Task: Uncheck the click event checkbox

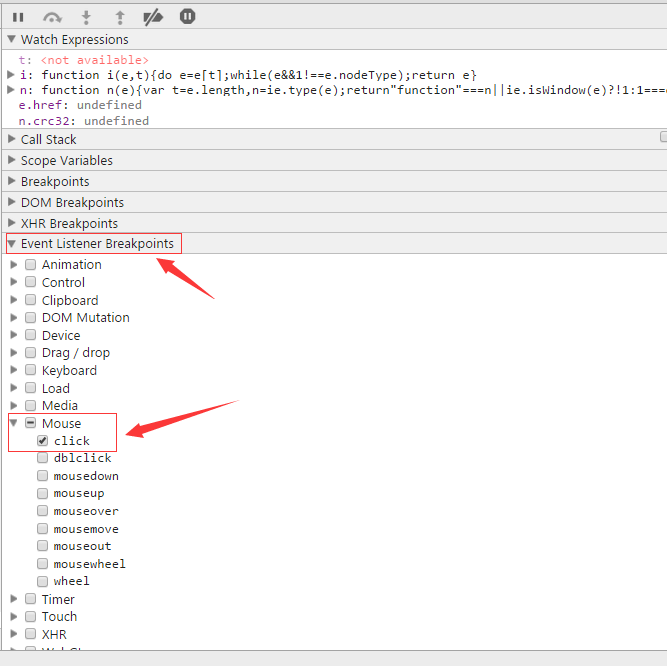Action: point(43,441)
